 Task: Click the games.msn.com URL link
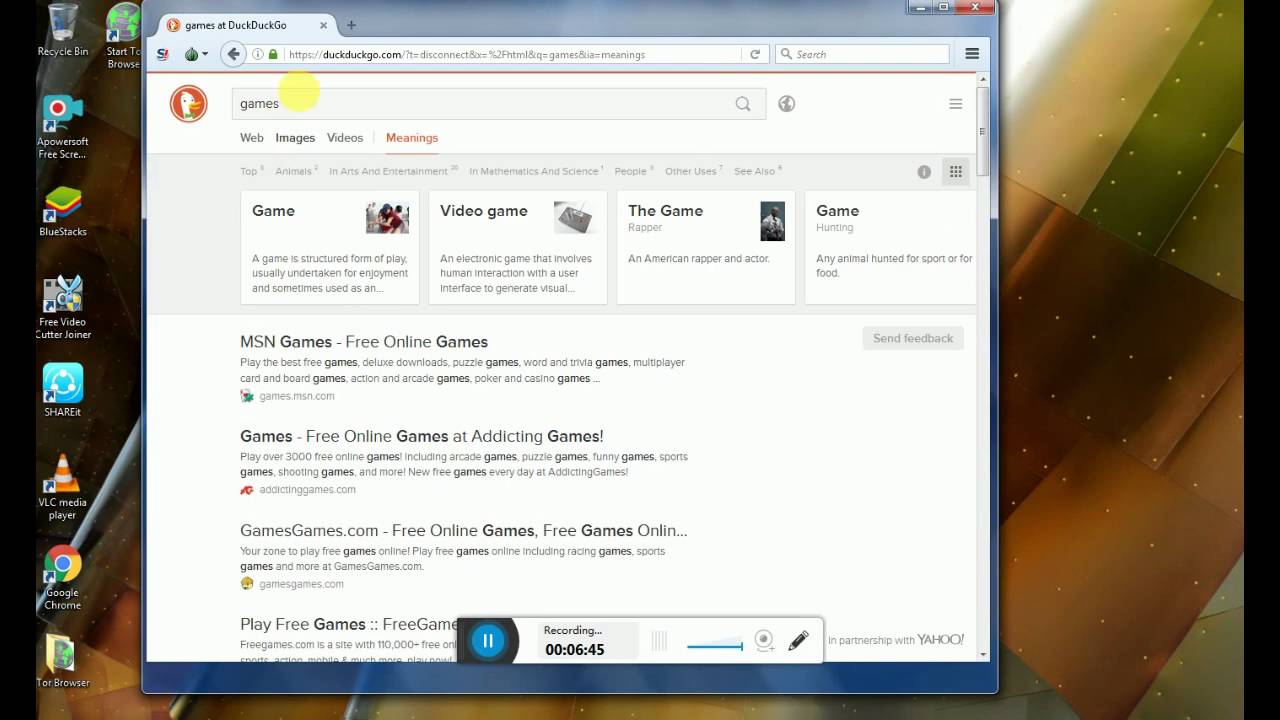(x=296, y=396)
